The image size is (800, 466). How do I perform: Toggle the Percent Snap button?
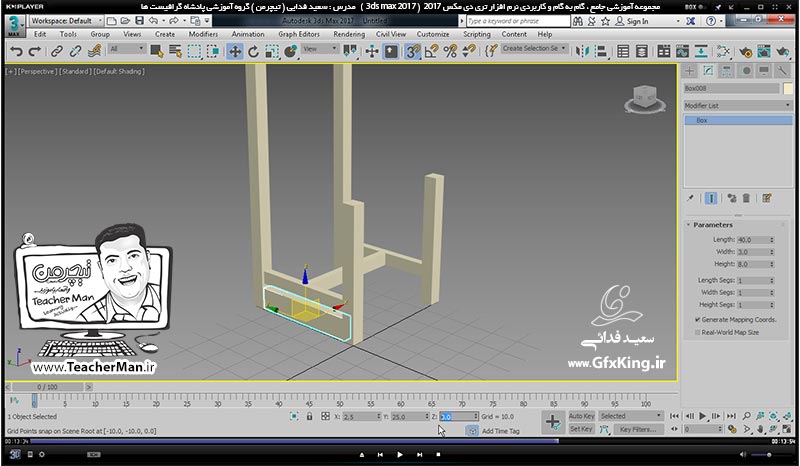[450, 51]
